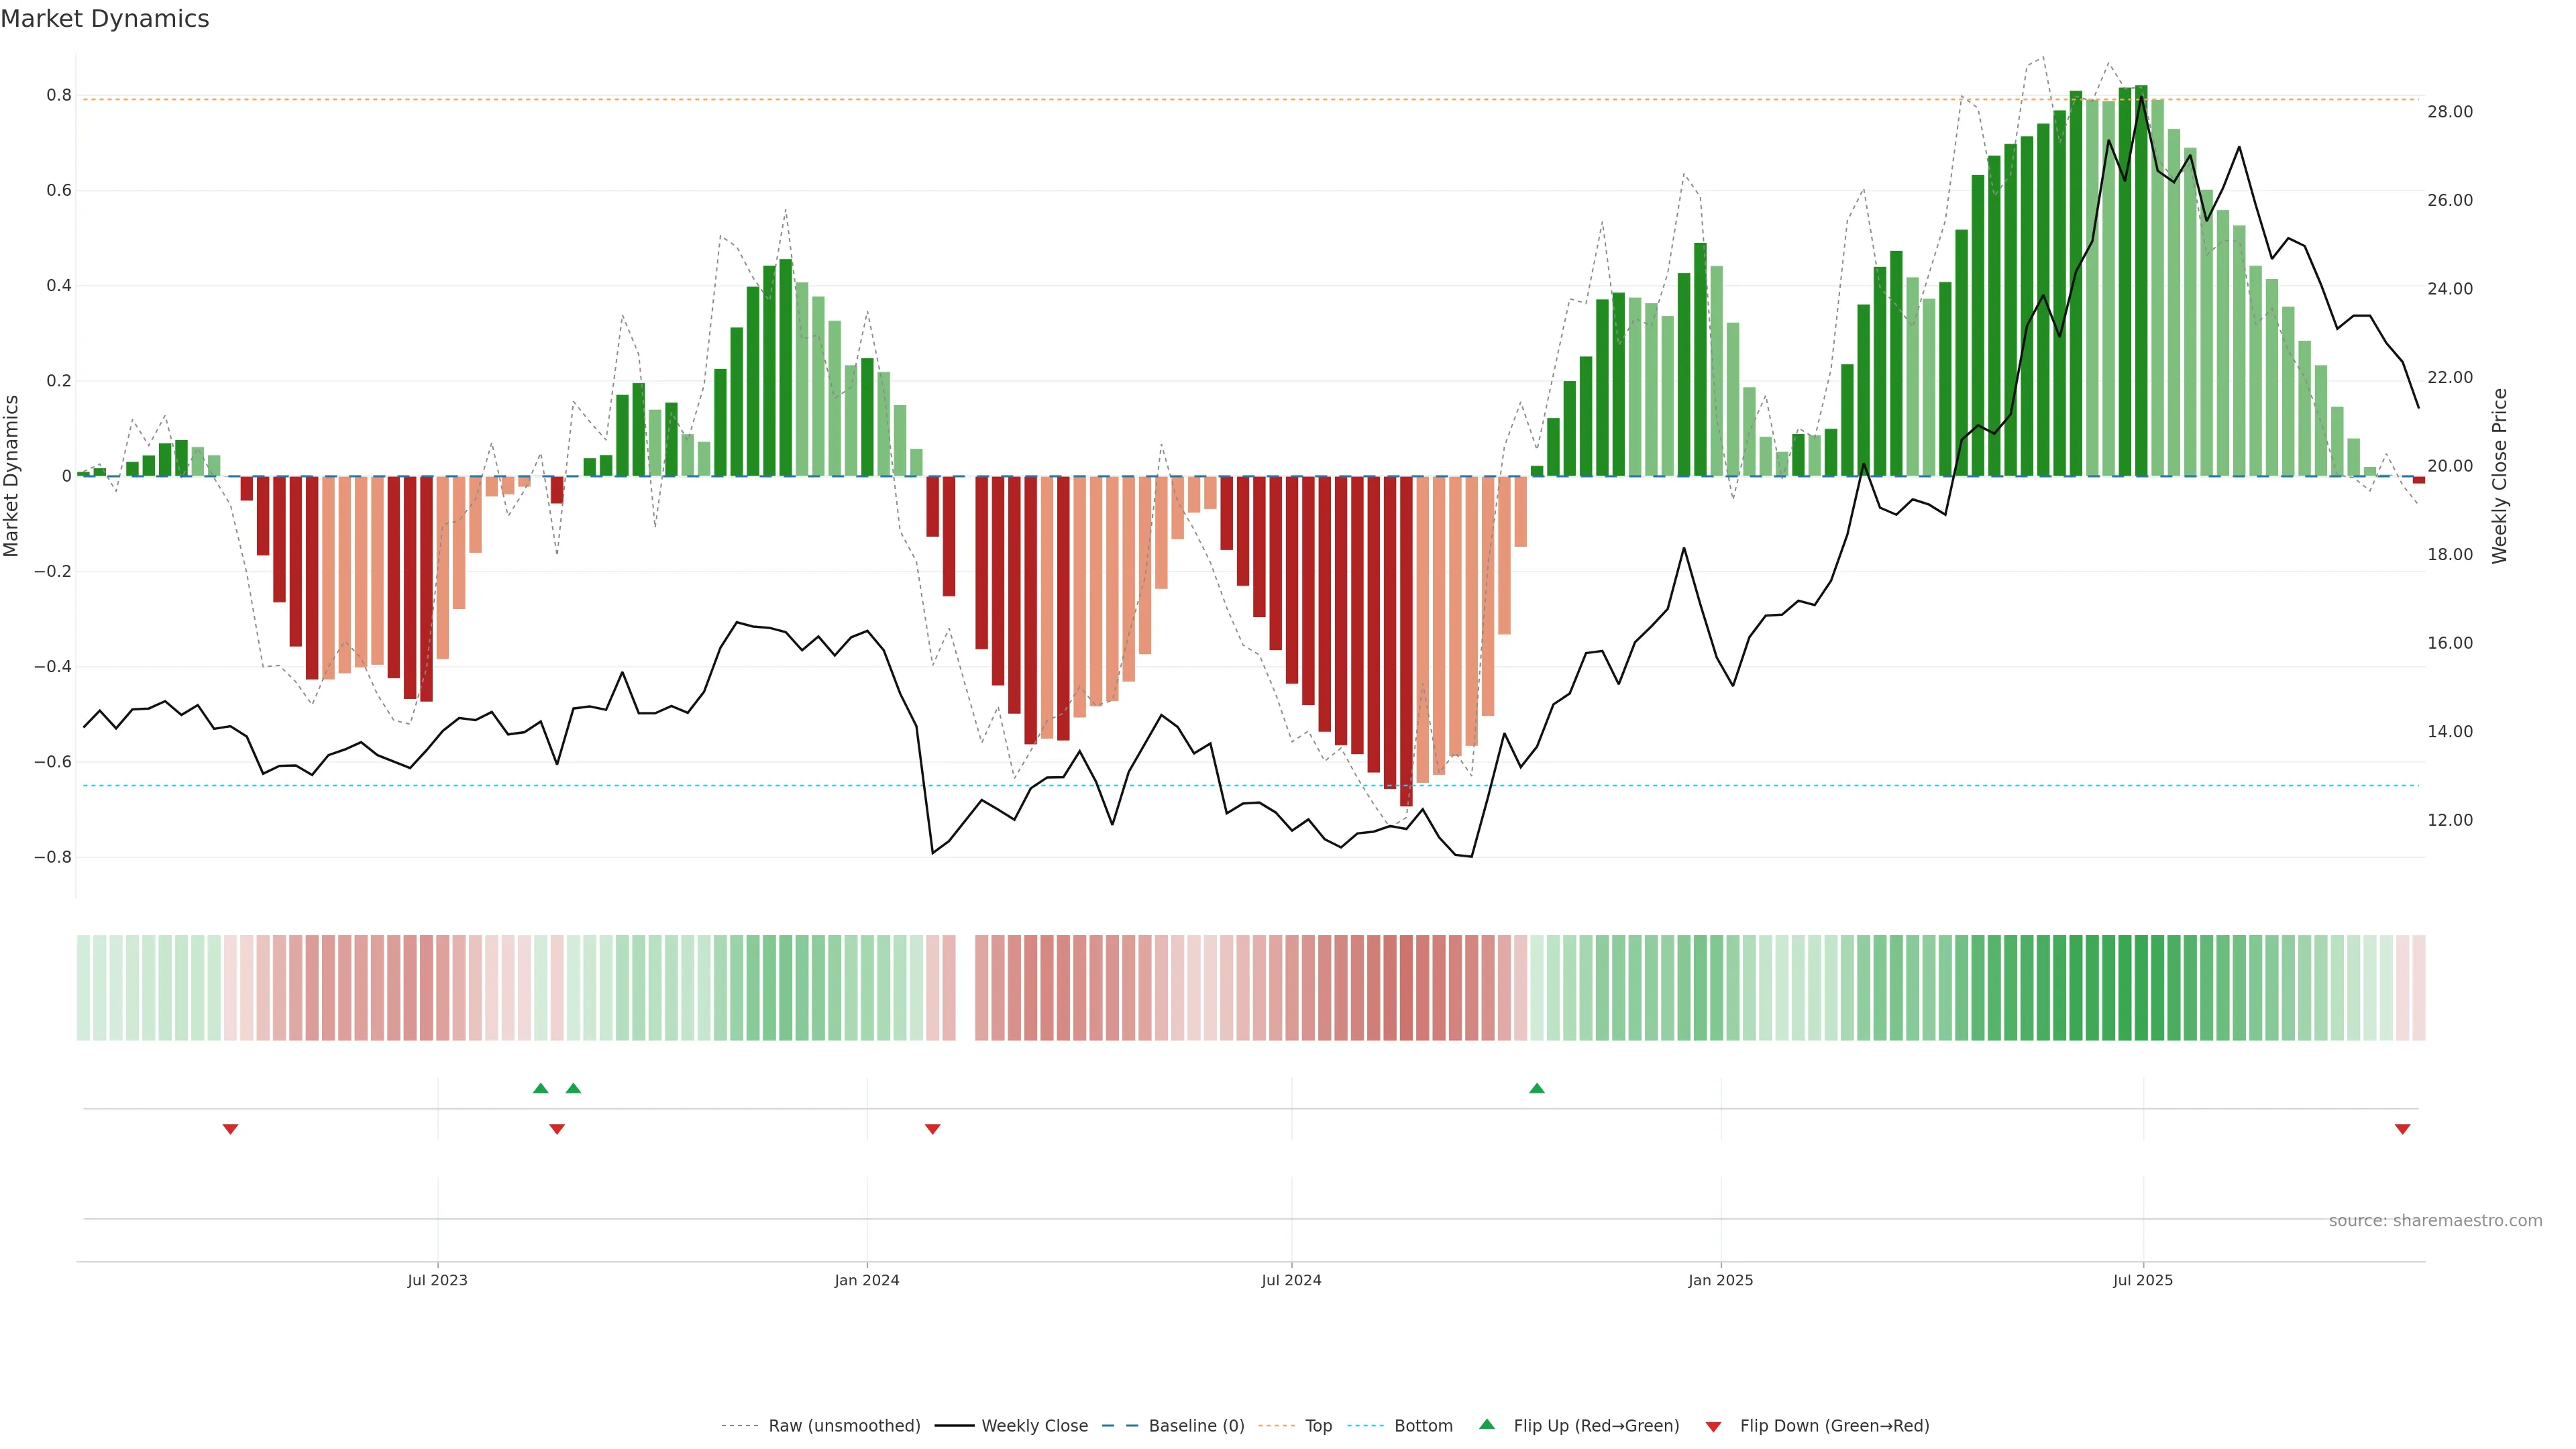Click the red flip-down marker just after Jan 2024
Screen dimensions: 2576x1449
[932, 1129]
